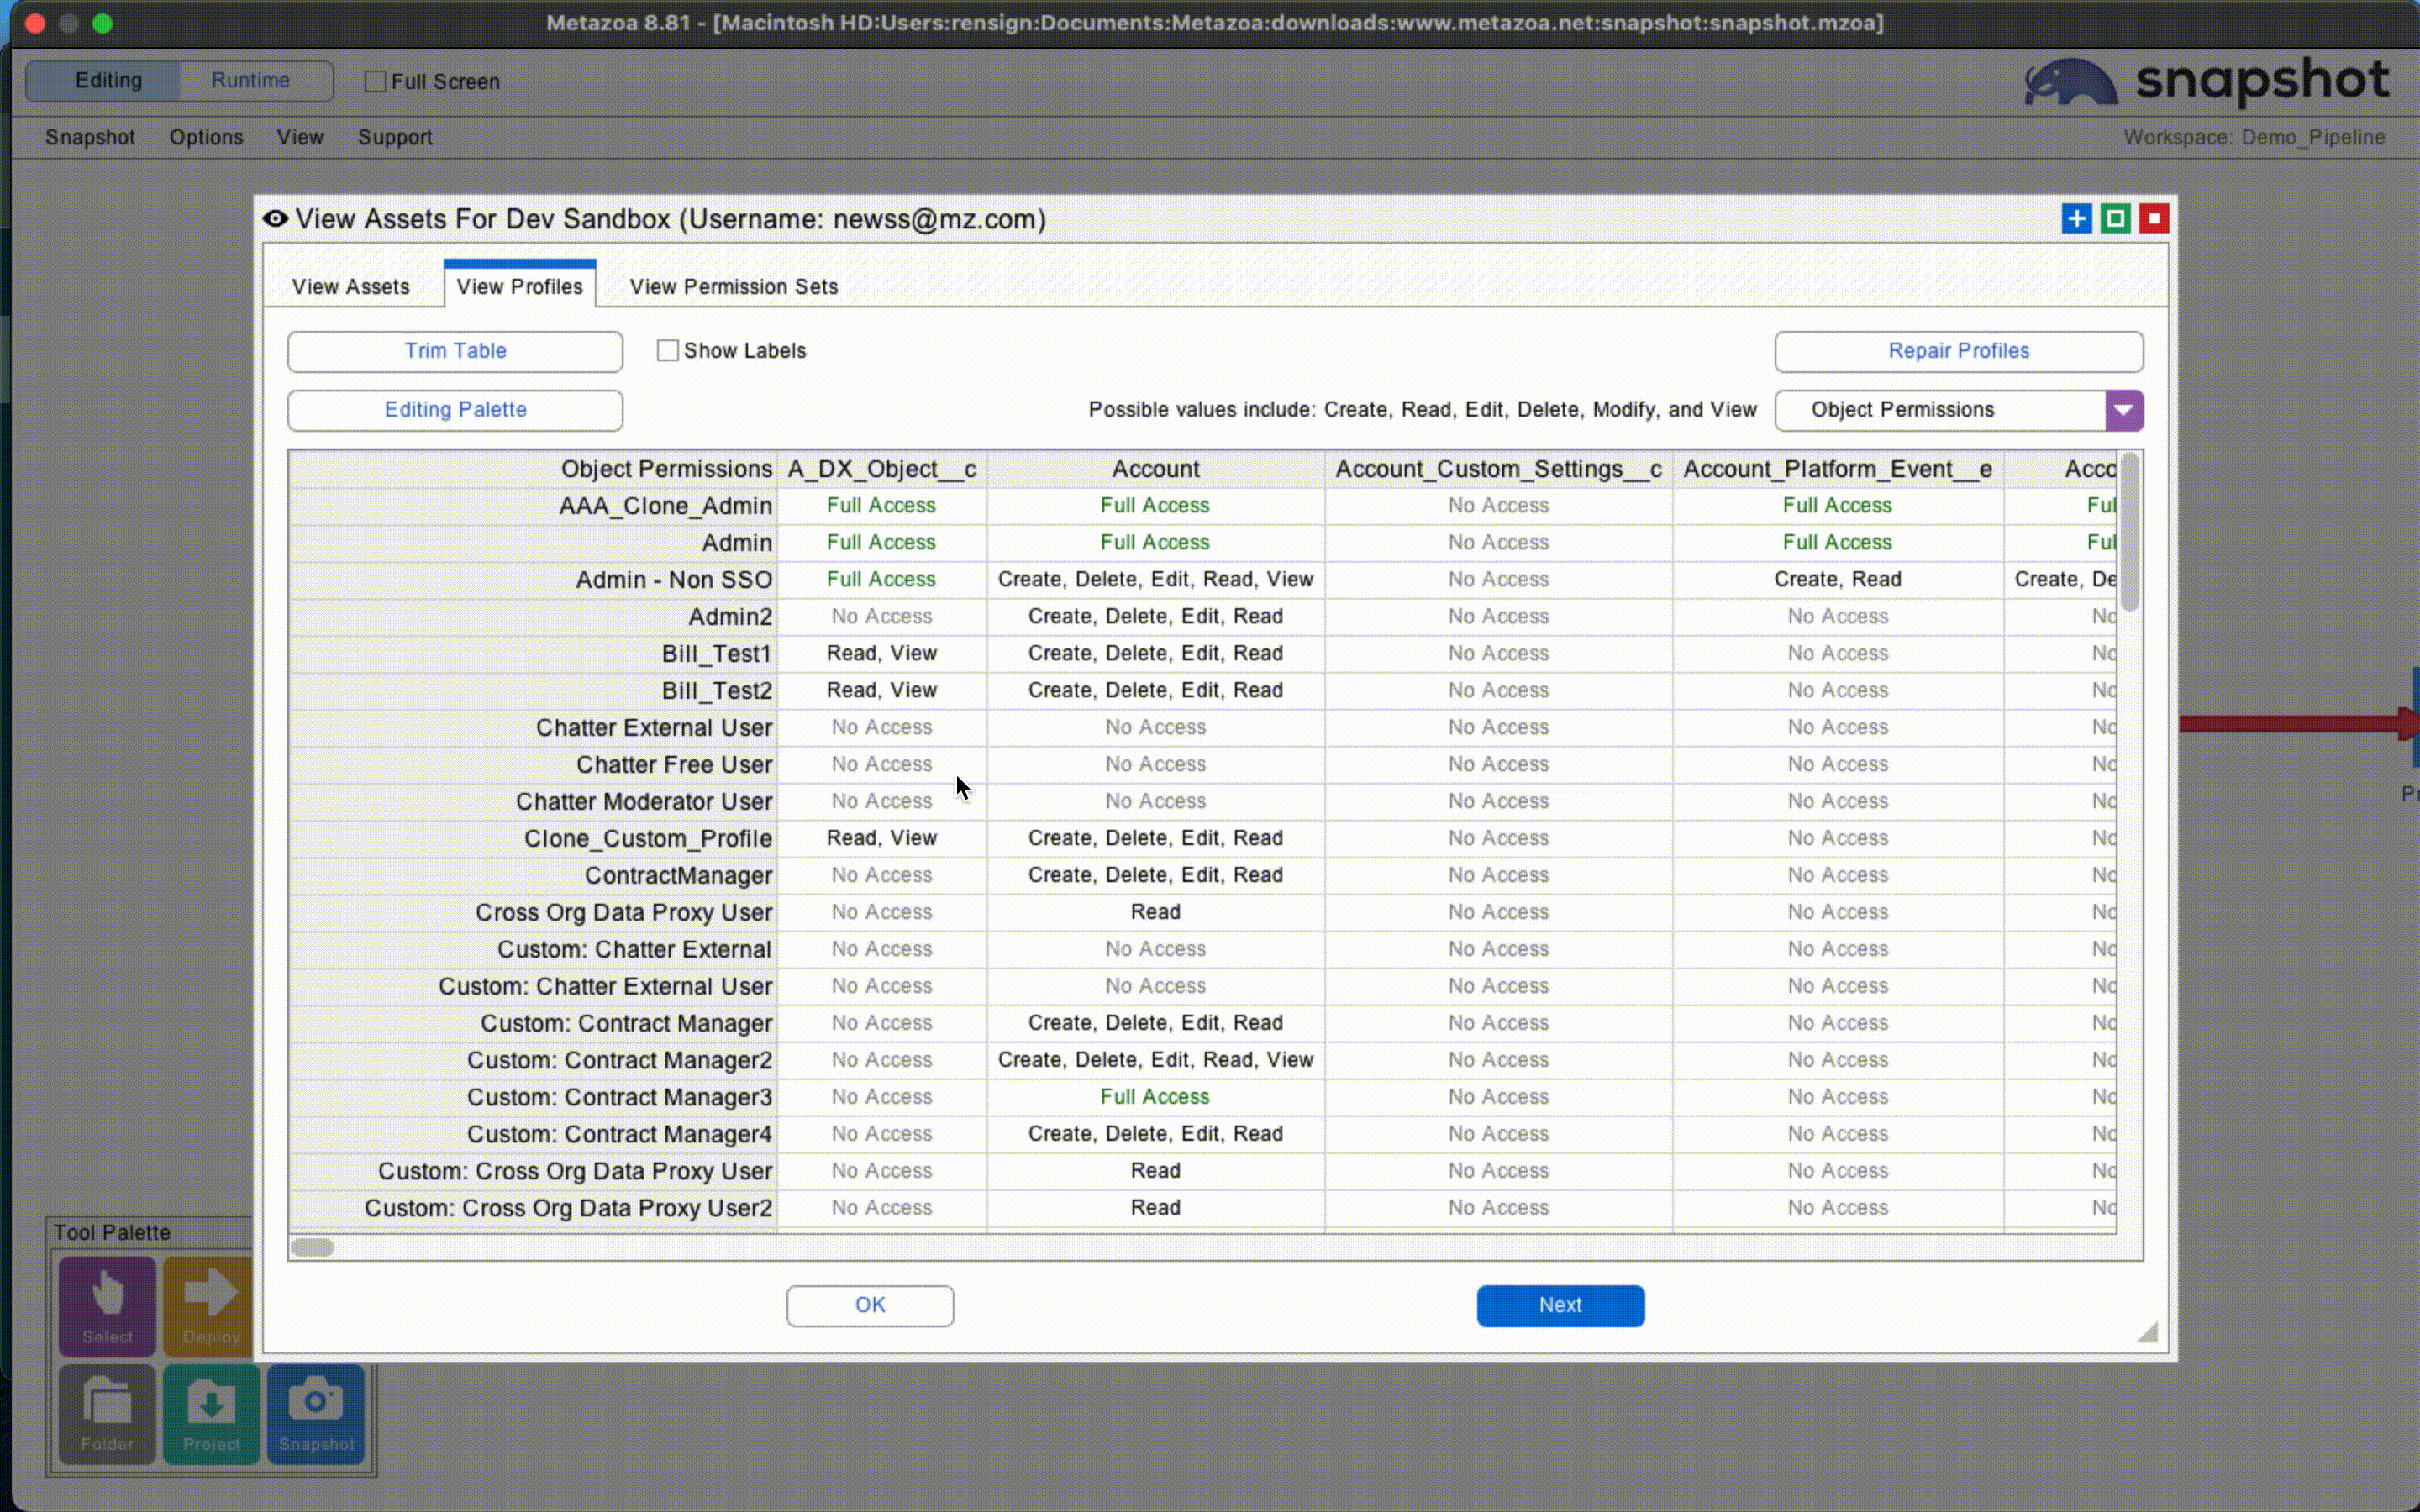Select the Admin2 profile row label

point(730,617)
